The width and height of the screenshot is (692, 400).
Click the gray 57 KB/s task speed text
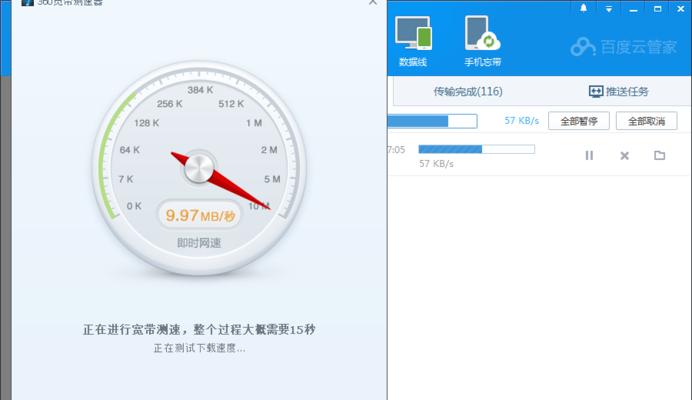pos(436,164)
